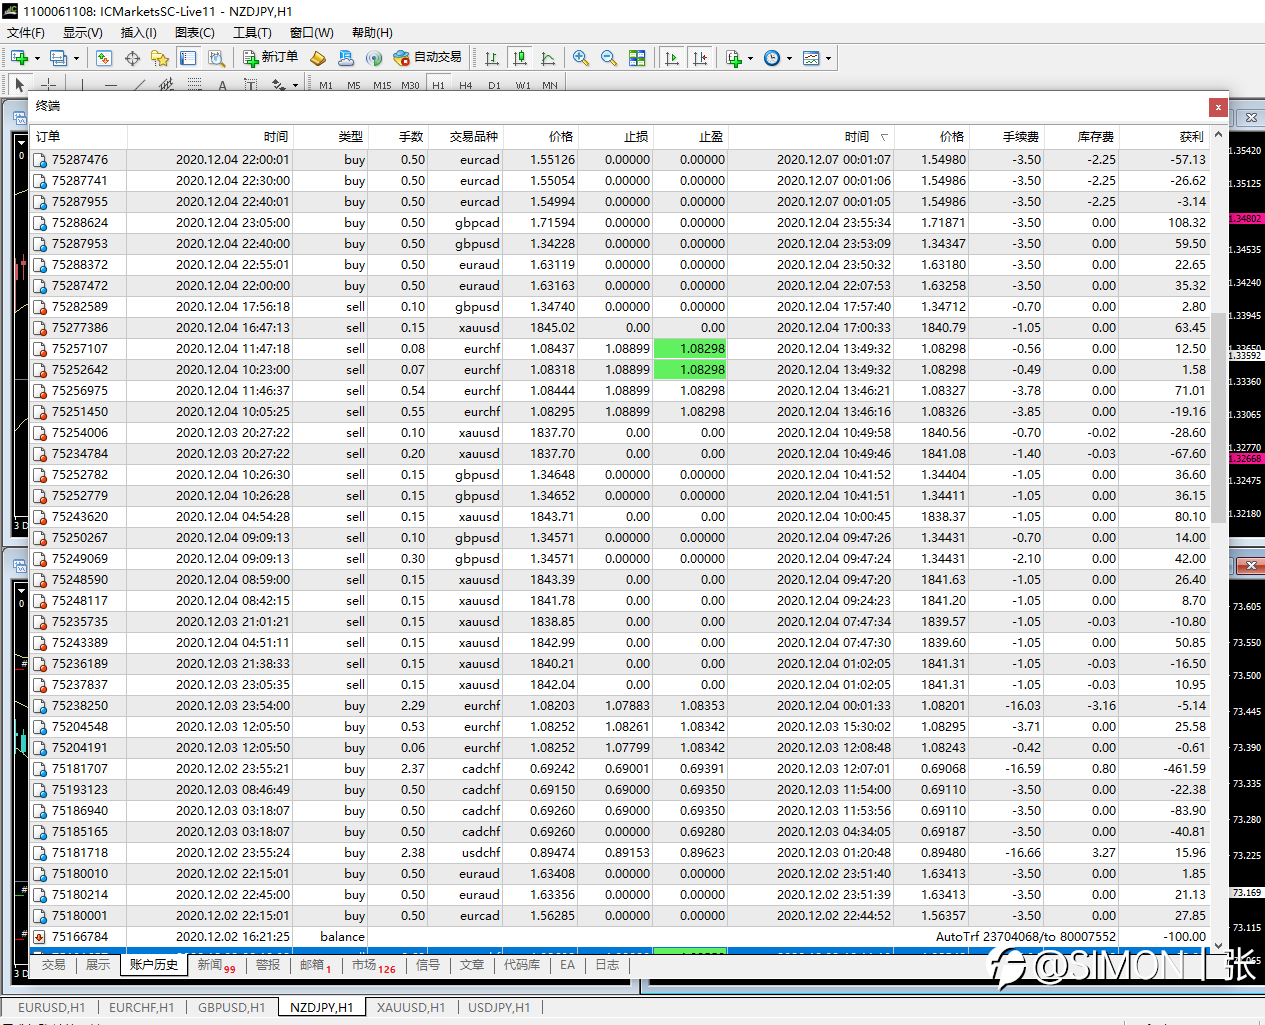
Task: Select the bar chart type icon
Action: click(492, 58)
